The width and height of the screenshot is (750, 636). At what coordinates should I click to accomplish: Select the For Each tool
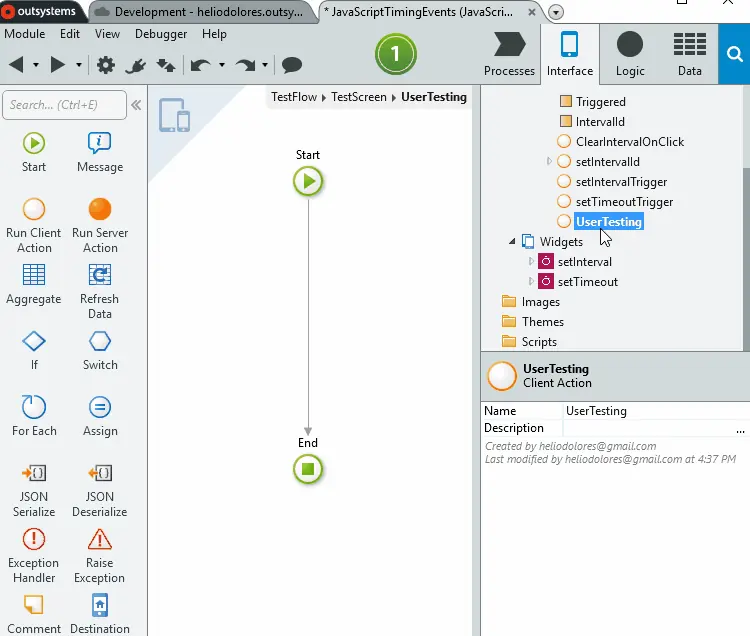point(33,417)
